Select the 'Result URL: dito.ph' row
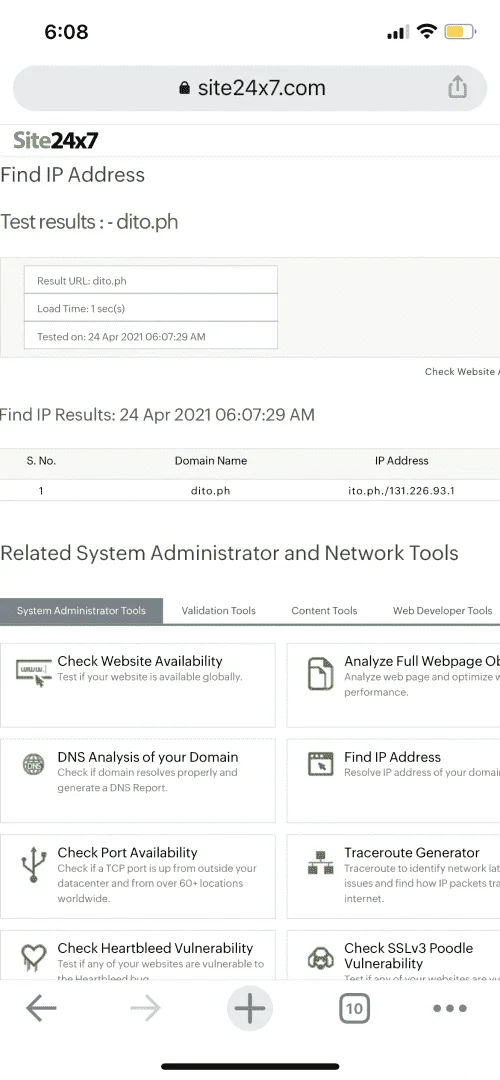The height and width of the screenshot is (1080, 500). coord(151,280)
